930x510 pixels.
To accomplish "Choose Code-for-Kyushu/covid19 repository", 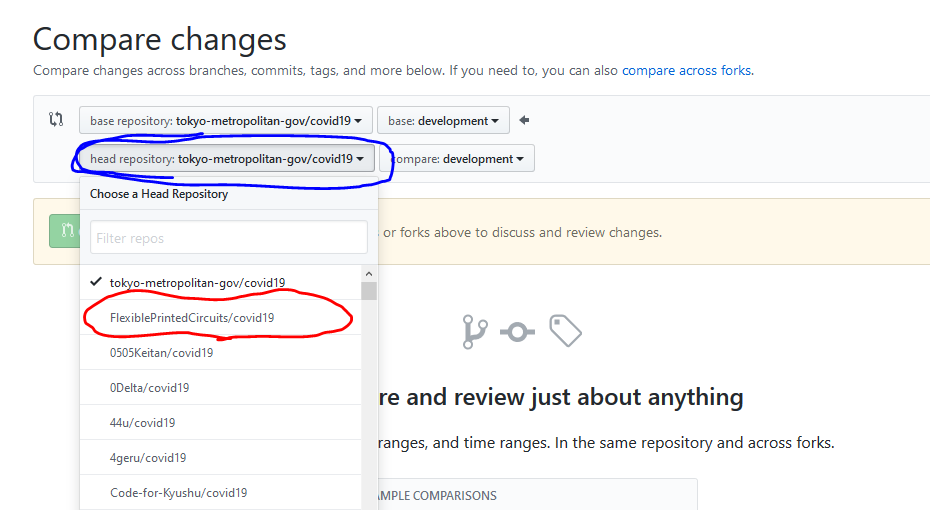I will point(178,492).
